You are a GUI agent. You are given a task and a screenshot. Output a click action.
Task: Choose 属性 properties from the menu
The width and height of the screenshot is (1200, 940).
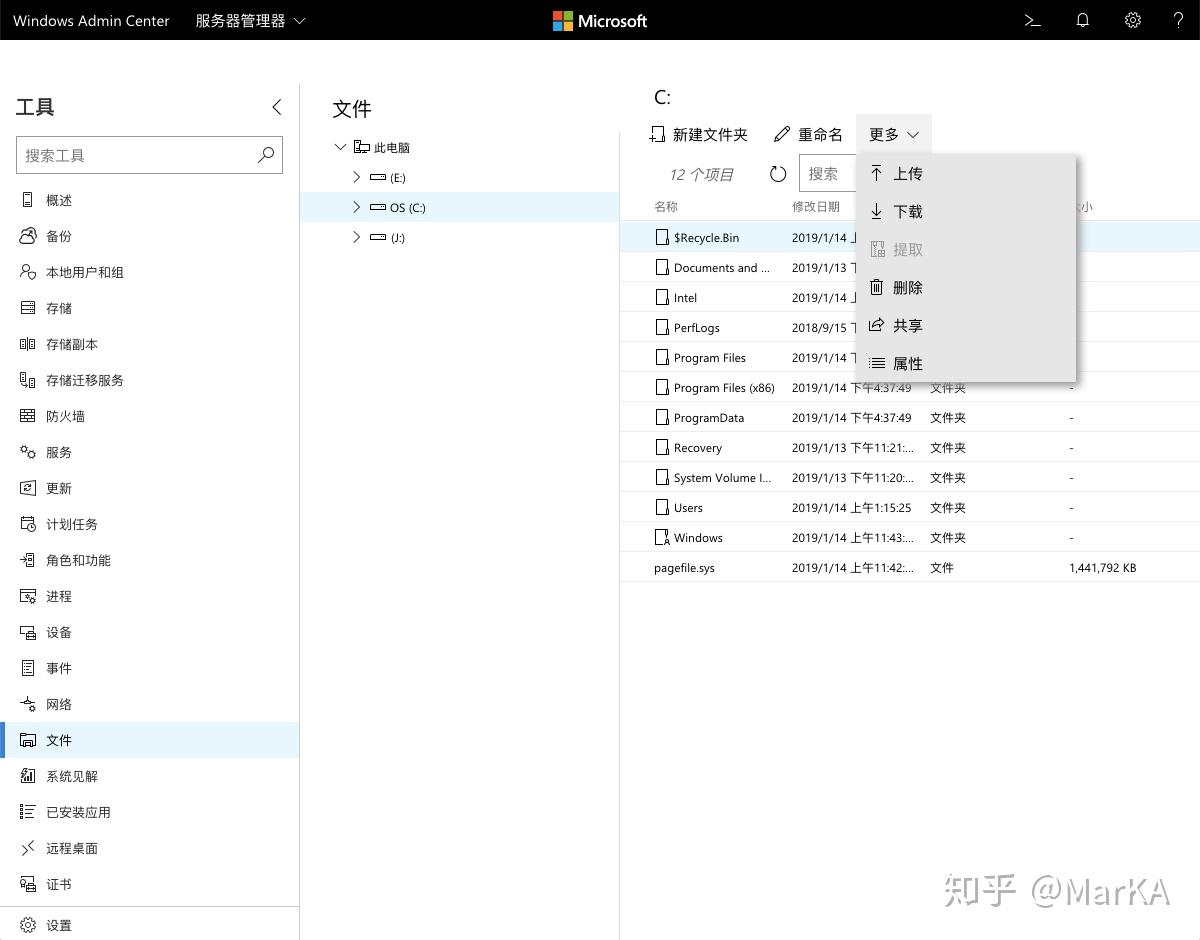tap(966, 364)
